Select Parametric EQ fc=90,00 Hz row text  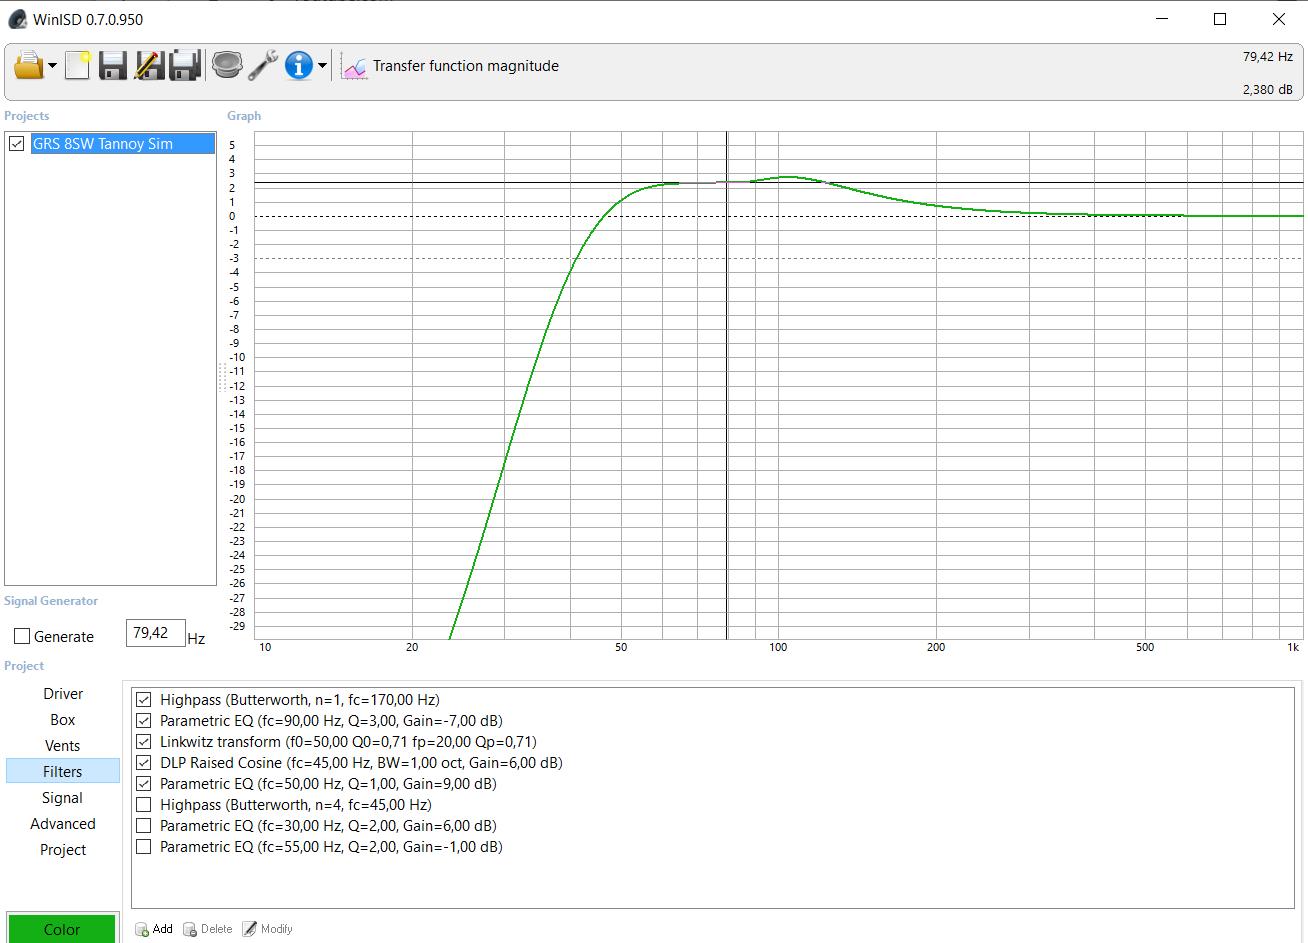click(331, 721)
